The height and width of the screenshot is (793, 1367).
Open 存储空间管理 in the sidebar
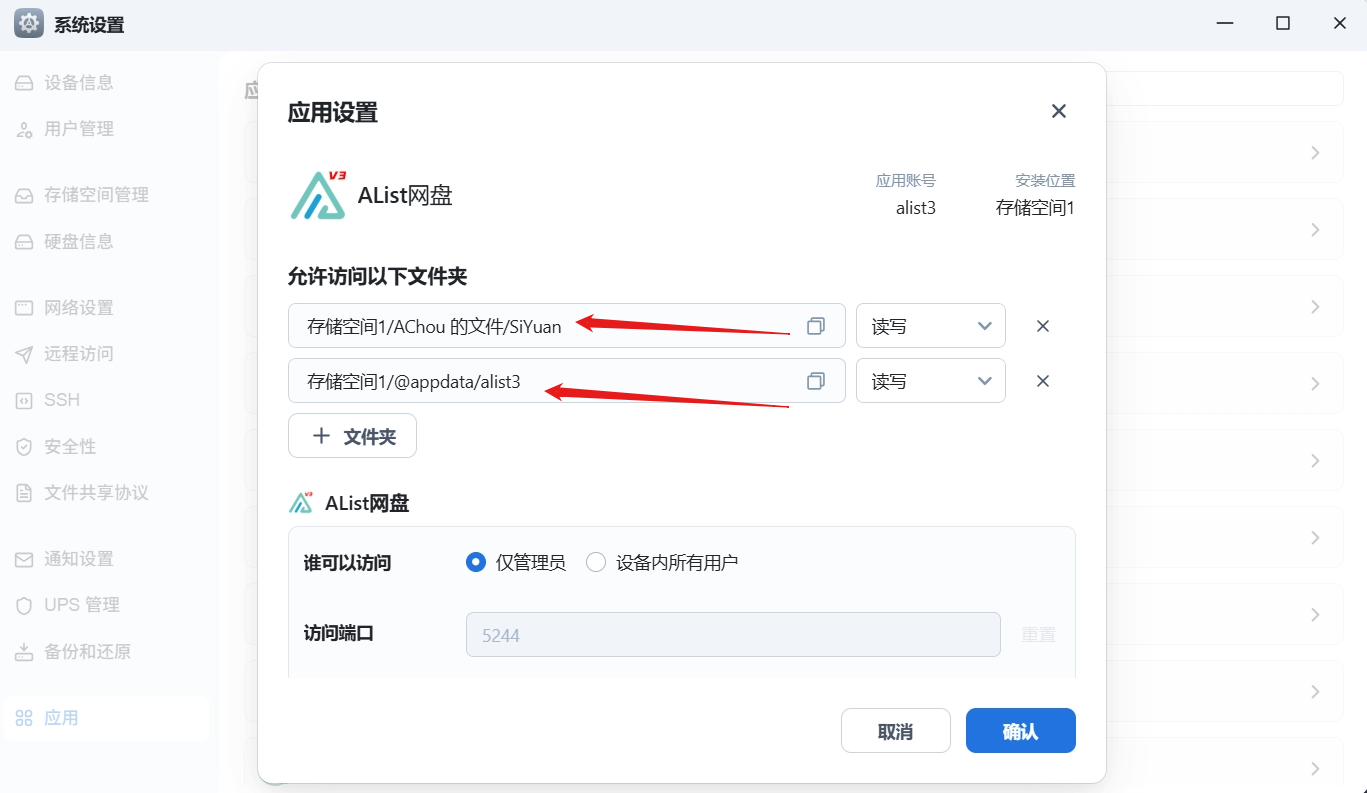pos(96,195)
